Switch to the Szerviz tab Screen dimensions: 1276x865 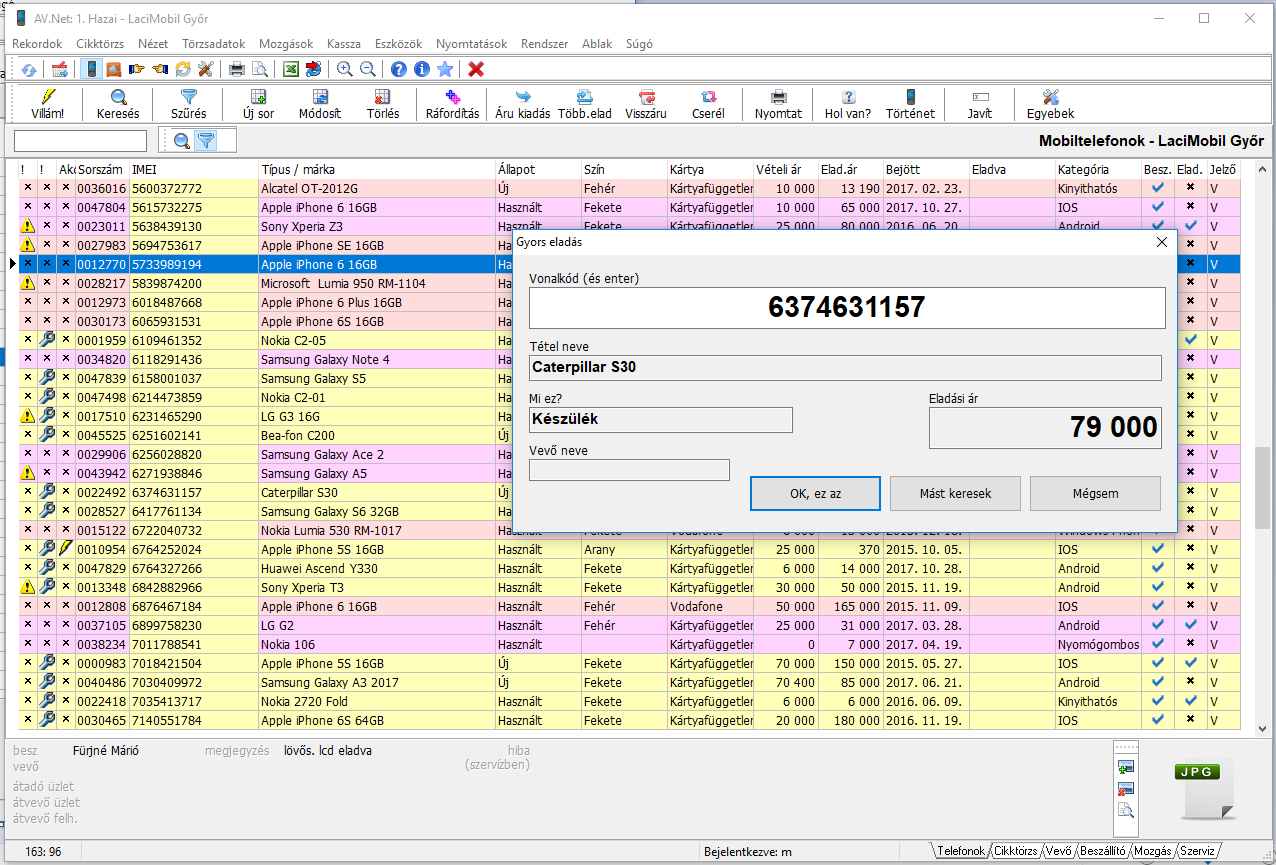pyautogui.click(x=1197, y=851)
